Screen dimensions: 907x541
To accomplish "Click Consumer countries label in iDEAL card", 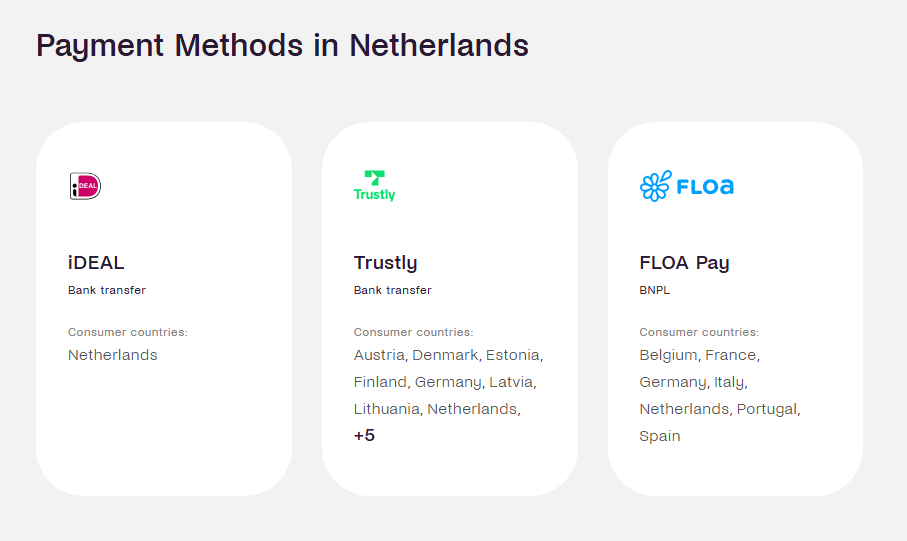I will tap(128, 332).
